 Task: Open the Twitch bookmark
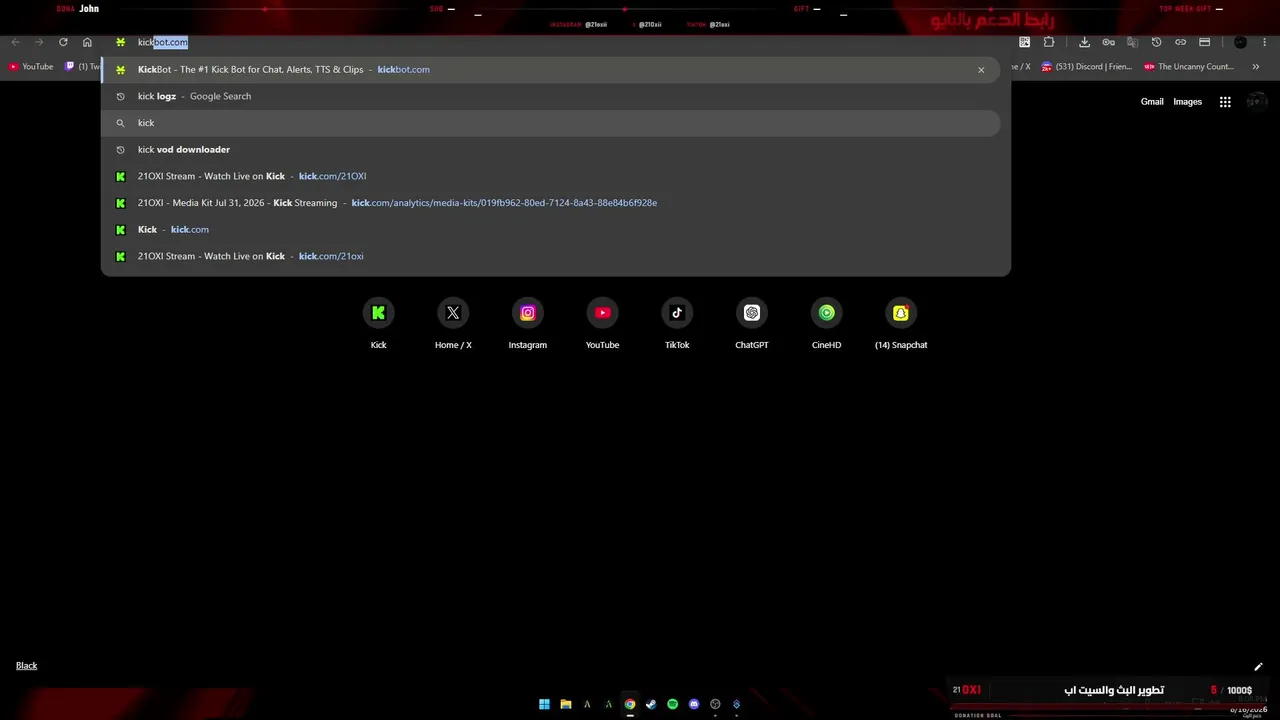pos(82,67)
